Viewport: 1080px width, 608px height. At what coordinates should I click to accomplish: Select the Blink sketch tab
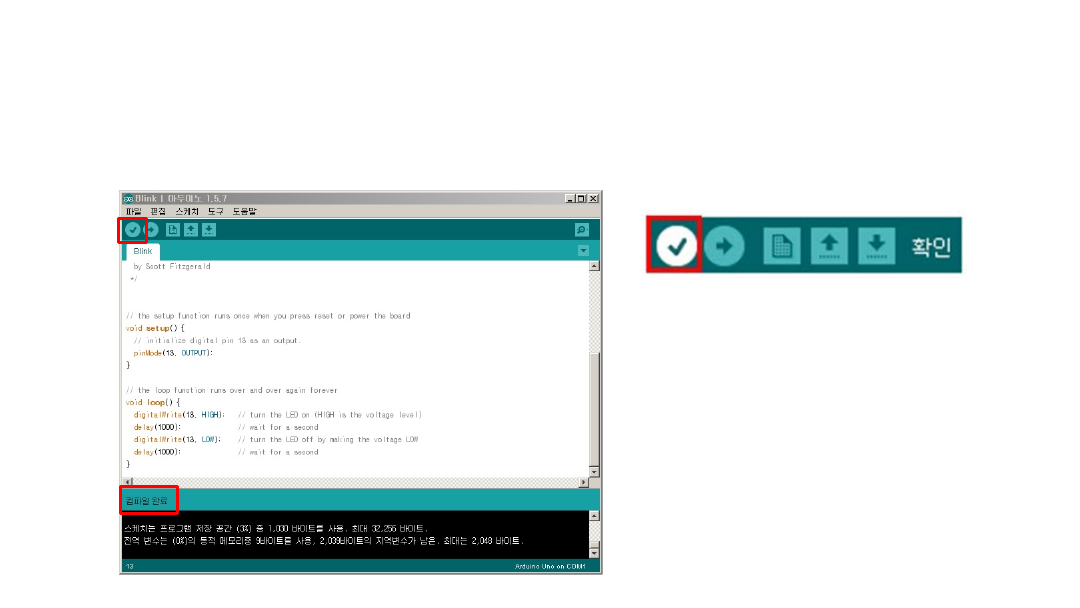pos(143,252)
